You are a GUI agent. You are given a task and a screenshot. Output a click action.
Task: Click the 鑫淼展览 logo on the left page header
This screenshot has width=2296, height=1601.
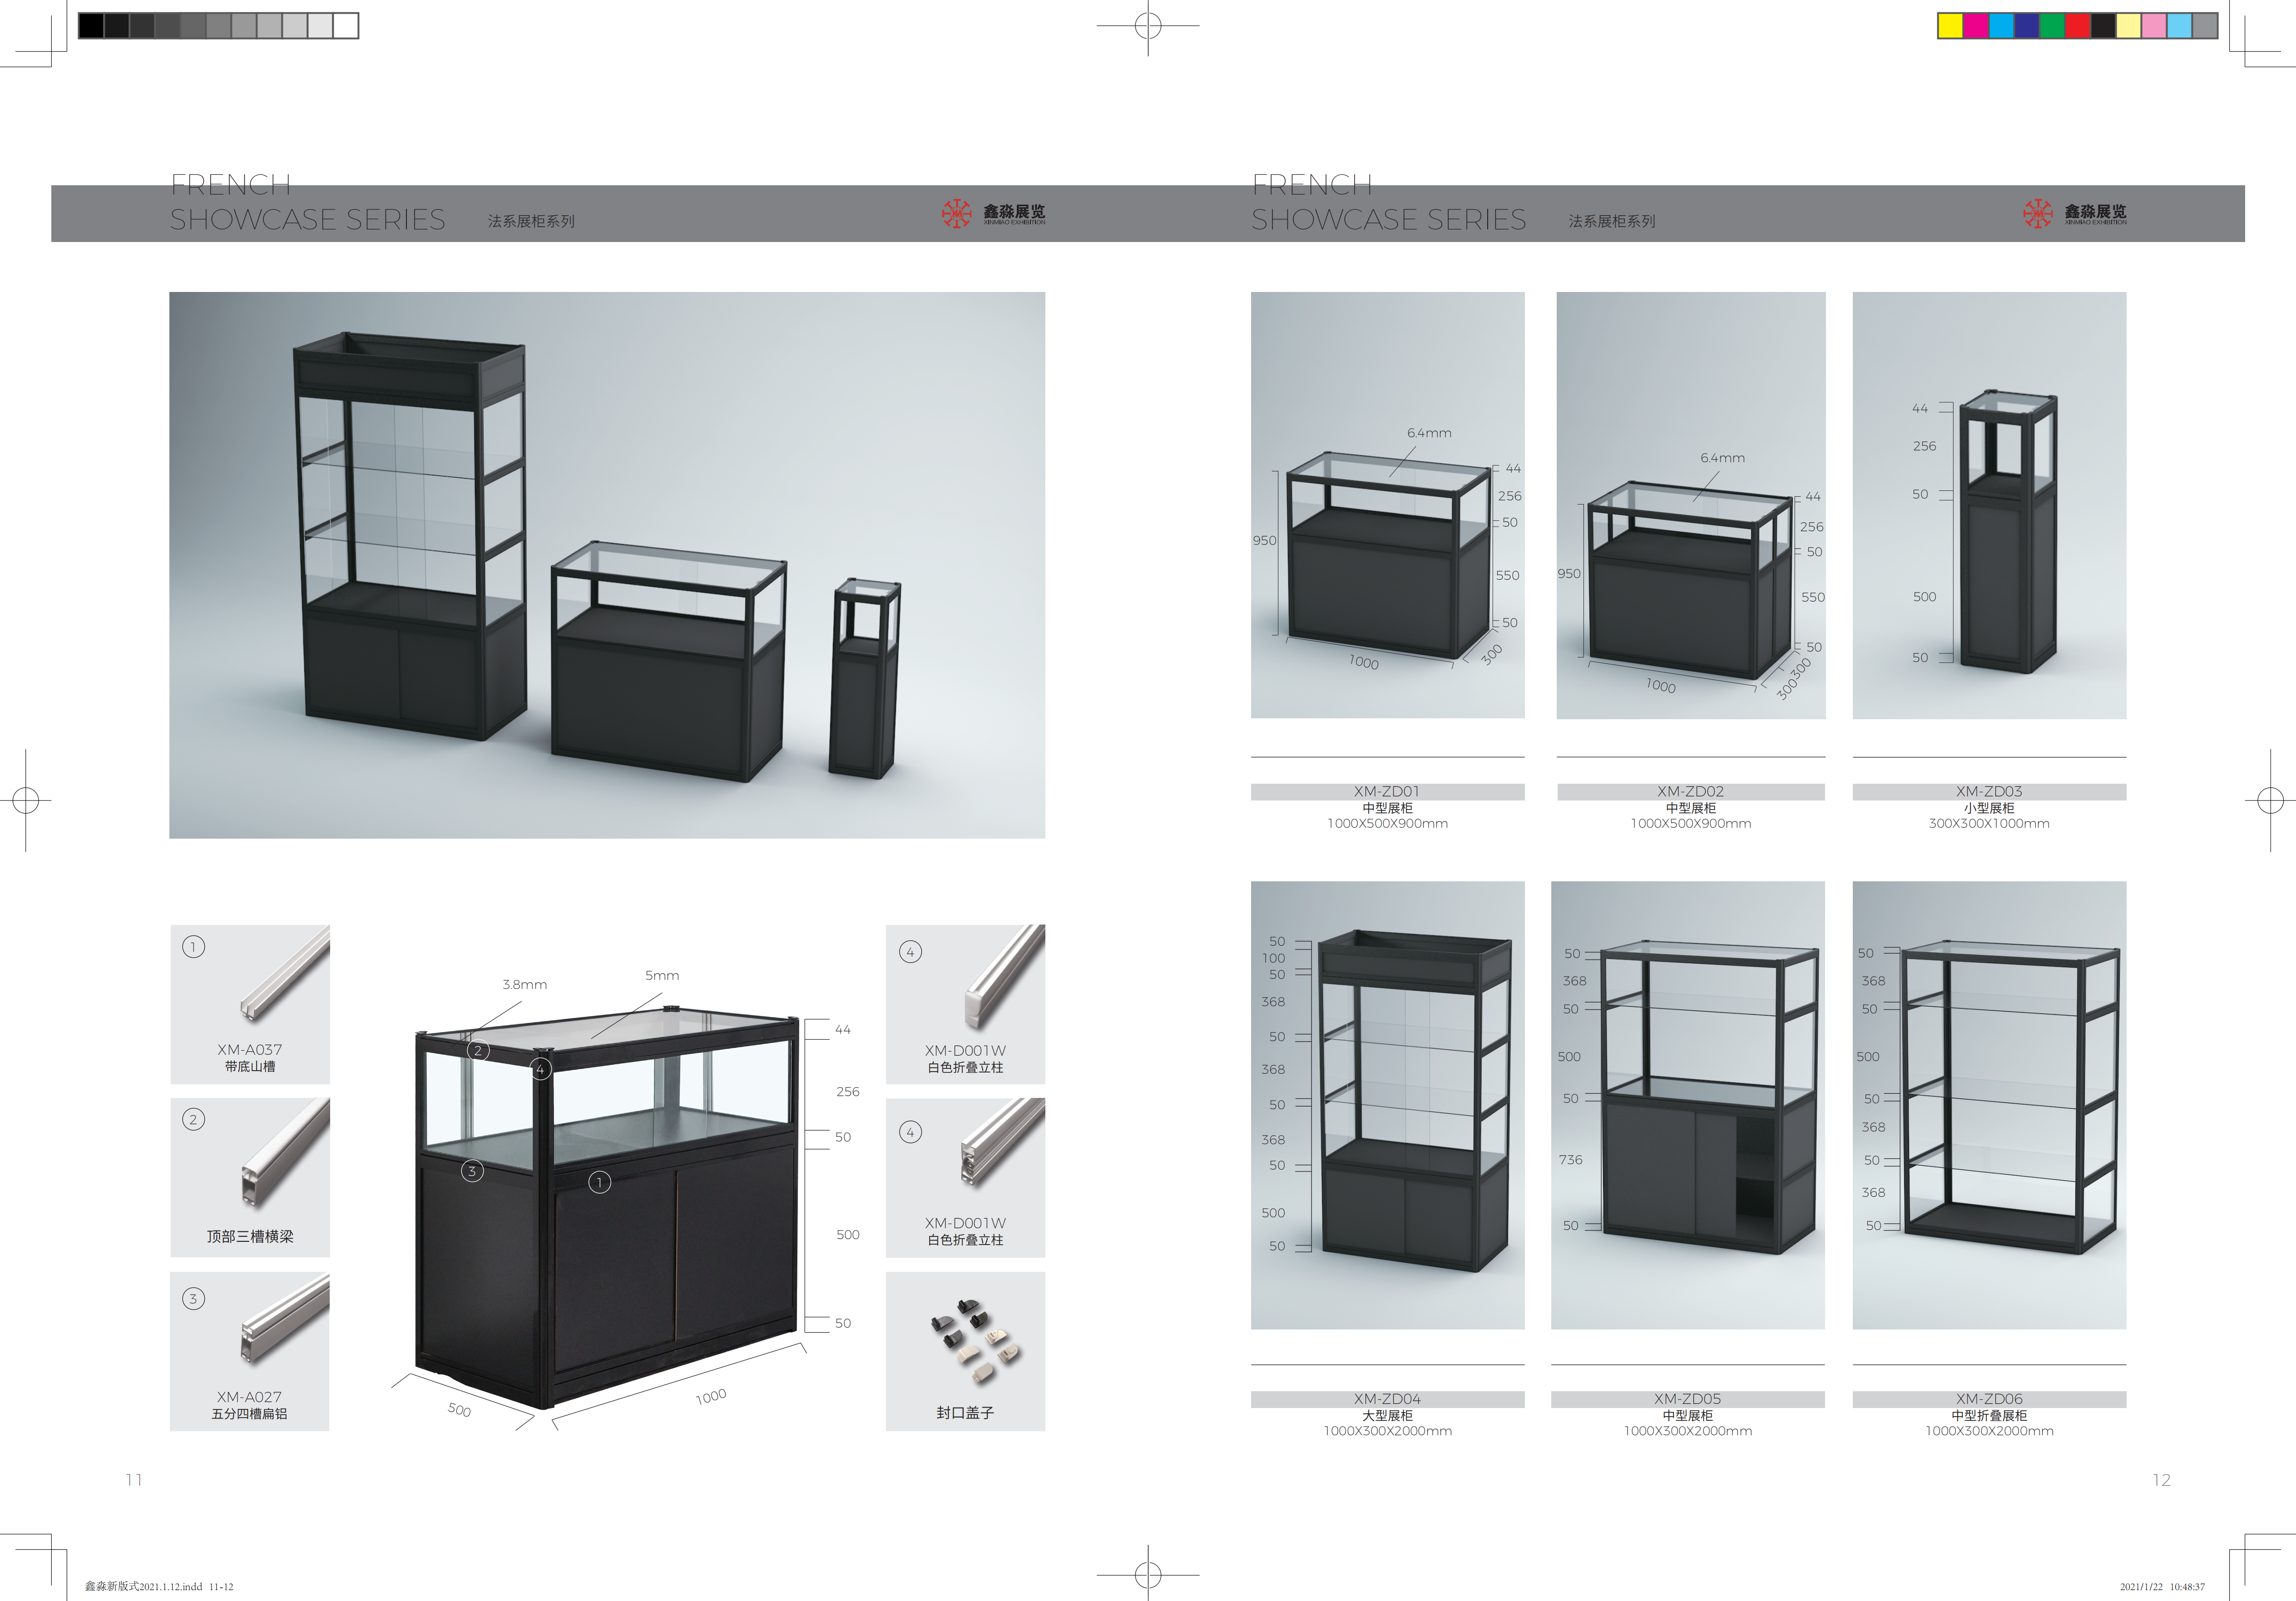tap(993, 213)
